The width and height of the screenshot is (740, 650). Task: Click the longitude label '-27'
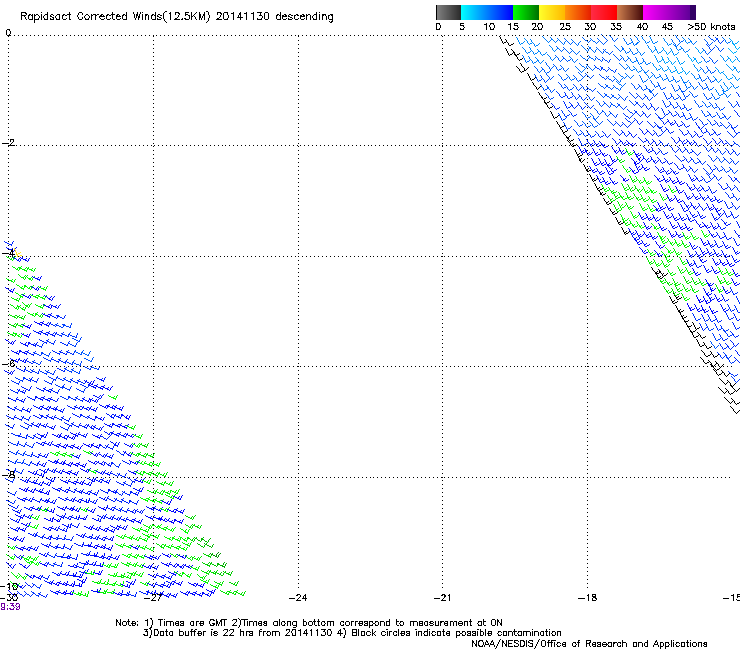153,598
